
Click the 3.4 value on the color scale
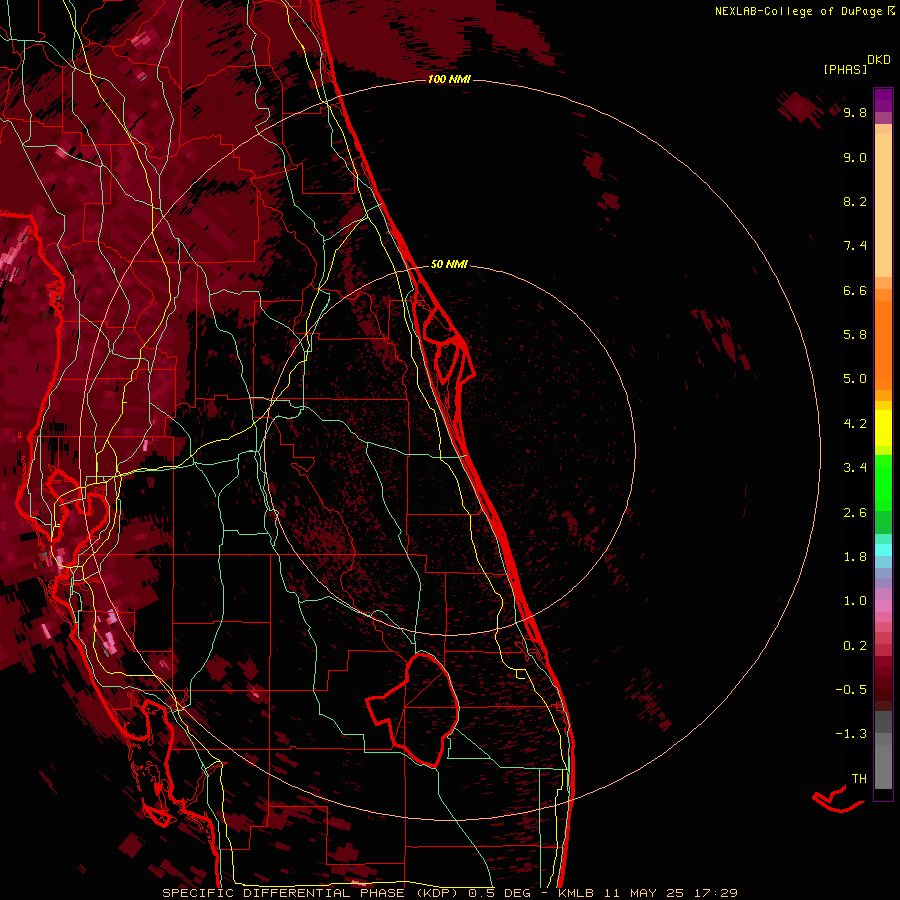coord(855,468)
